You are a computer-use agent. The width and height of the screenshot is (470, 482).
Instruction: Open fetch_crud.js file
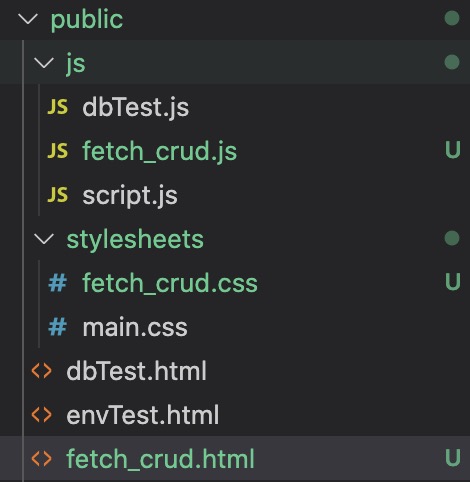[x=159, y=152]
